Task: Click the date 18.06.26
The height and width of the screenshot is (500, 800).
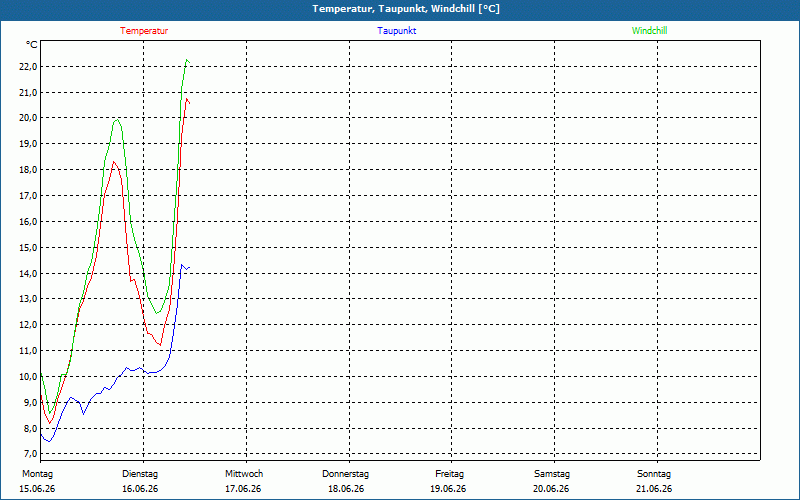Action: click(346, 489)
